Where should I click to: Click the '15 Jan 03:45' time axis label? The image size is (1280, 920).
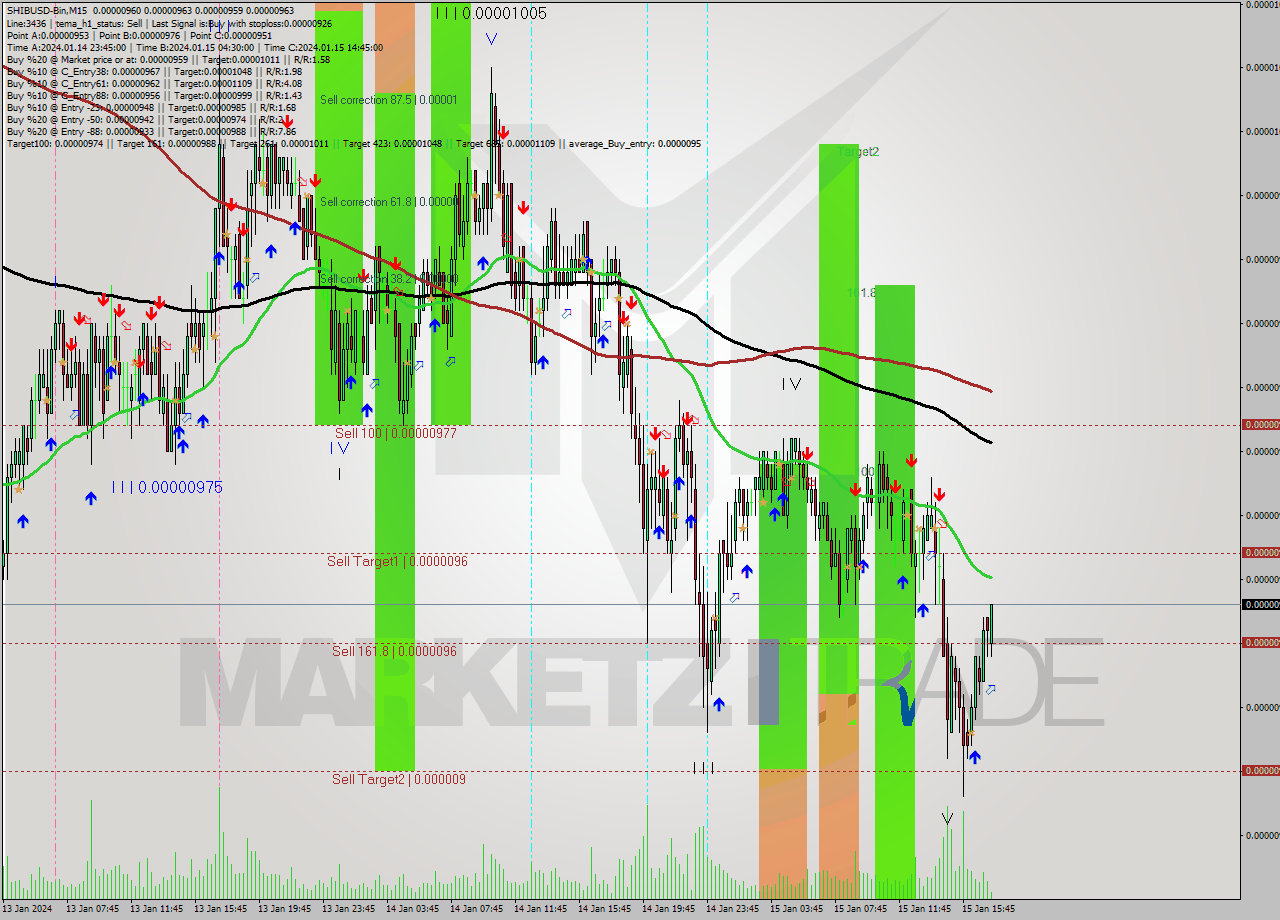[x=796, y=909]
